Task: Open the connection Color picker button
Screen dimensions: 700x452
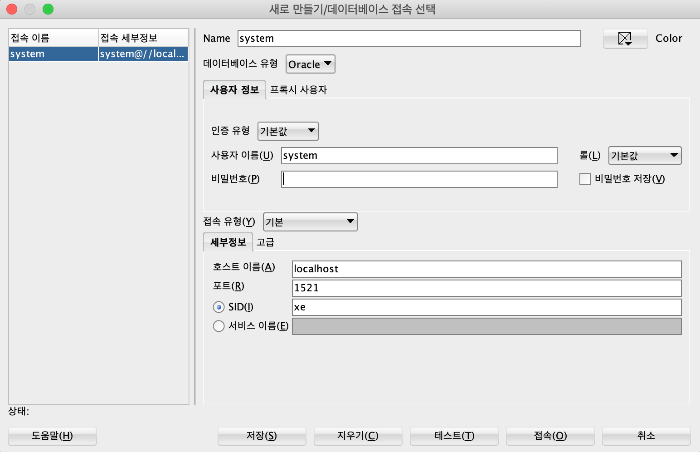Action: point(625,39)
